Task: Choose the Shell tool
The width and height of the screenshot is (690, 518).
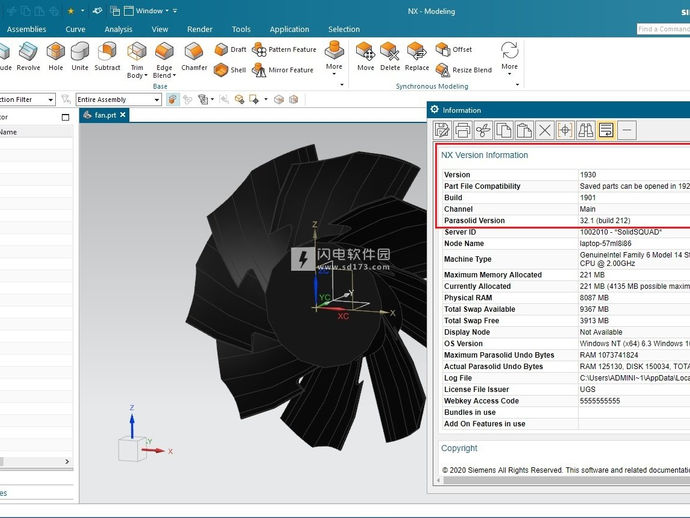Action: 230,70
